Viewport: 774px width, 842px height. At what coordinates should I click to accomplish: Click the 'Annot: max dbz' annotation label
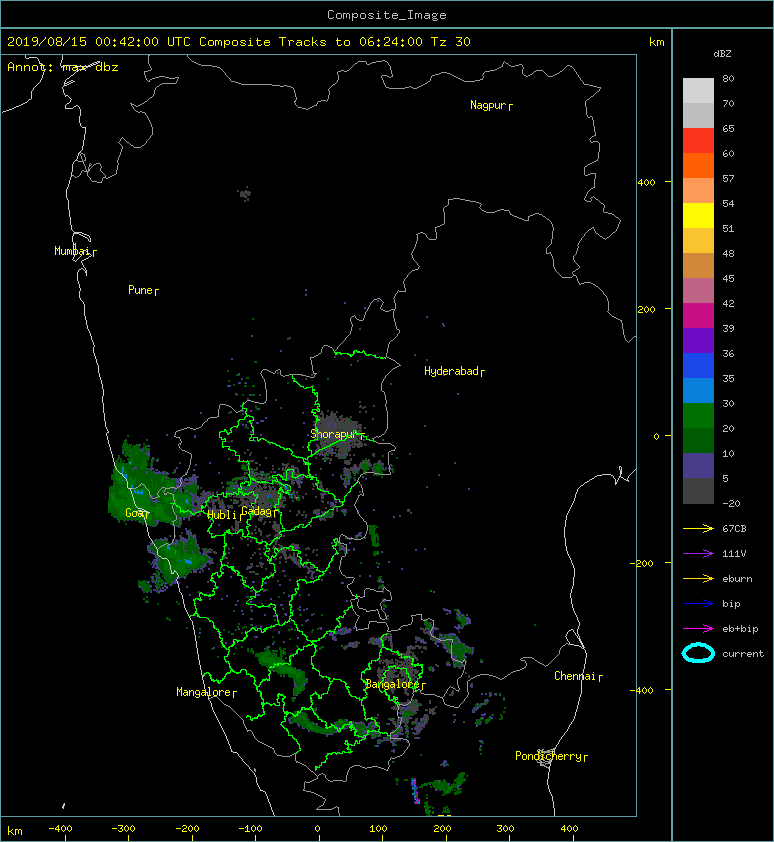(63, 67)
